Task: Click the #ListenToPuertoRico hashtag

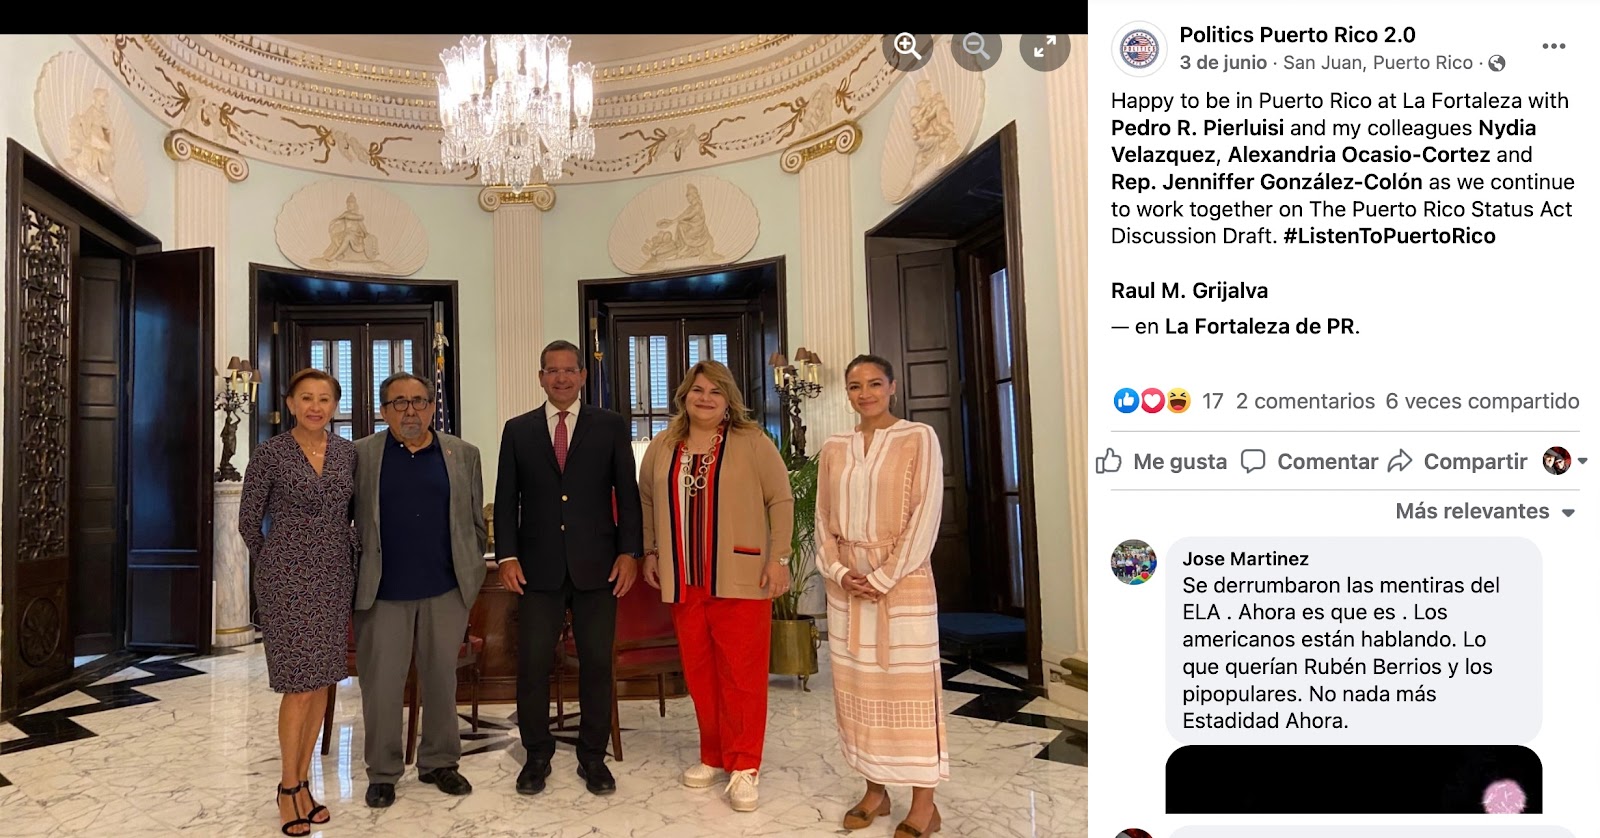Action: (1389, 236)
